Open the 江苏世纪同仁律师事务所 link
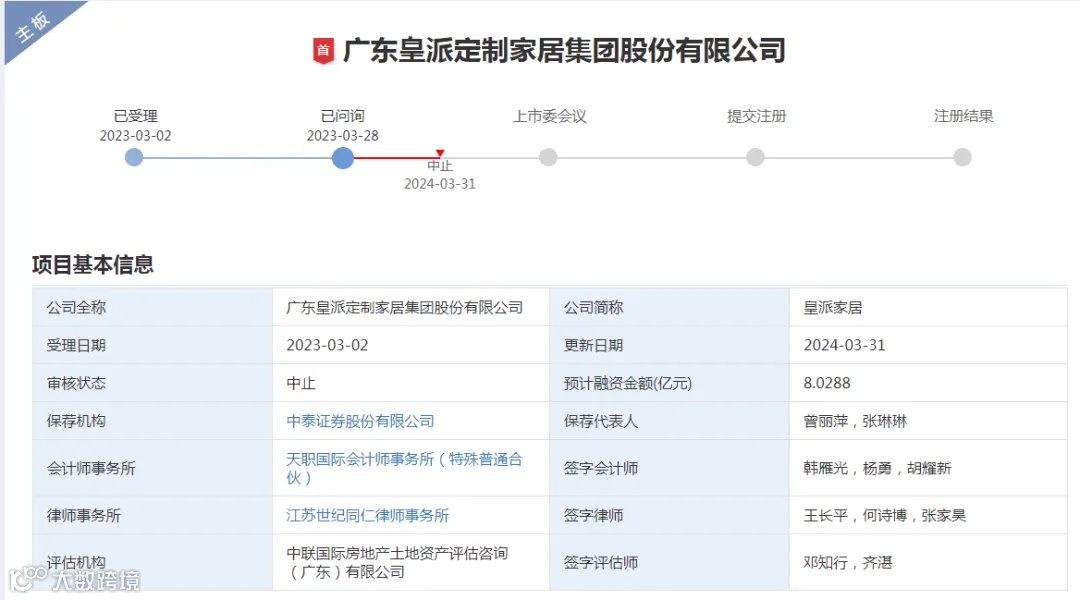1080x600 pixels. pos(368,515)
